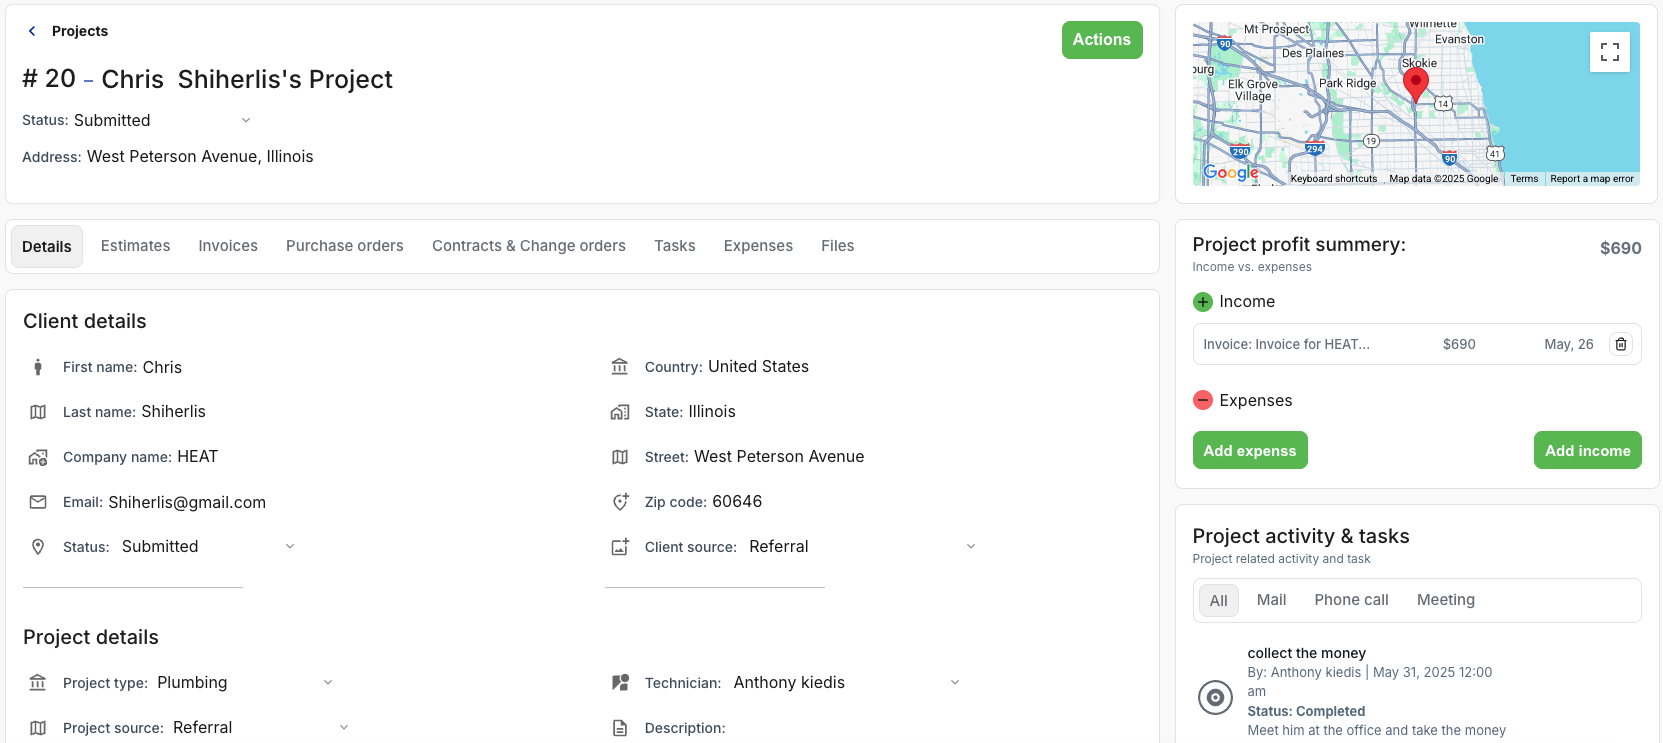Click the bank icon beside Country
Screen dimensions: 1663x743
[x=620, y=367]
